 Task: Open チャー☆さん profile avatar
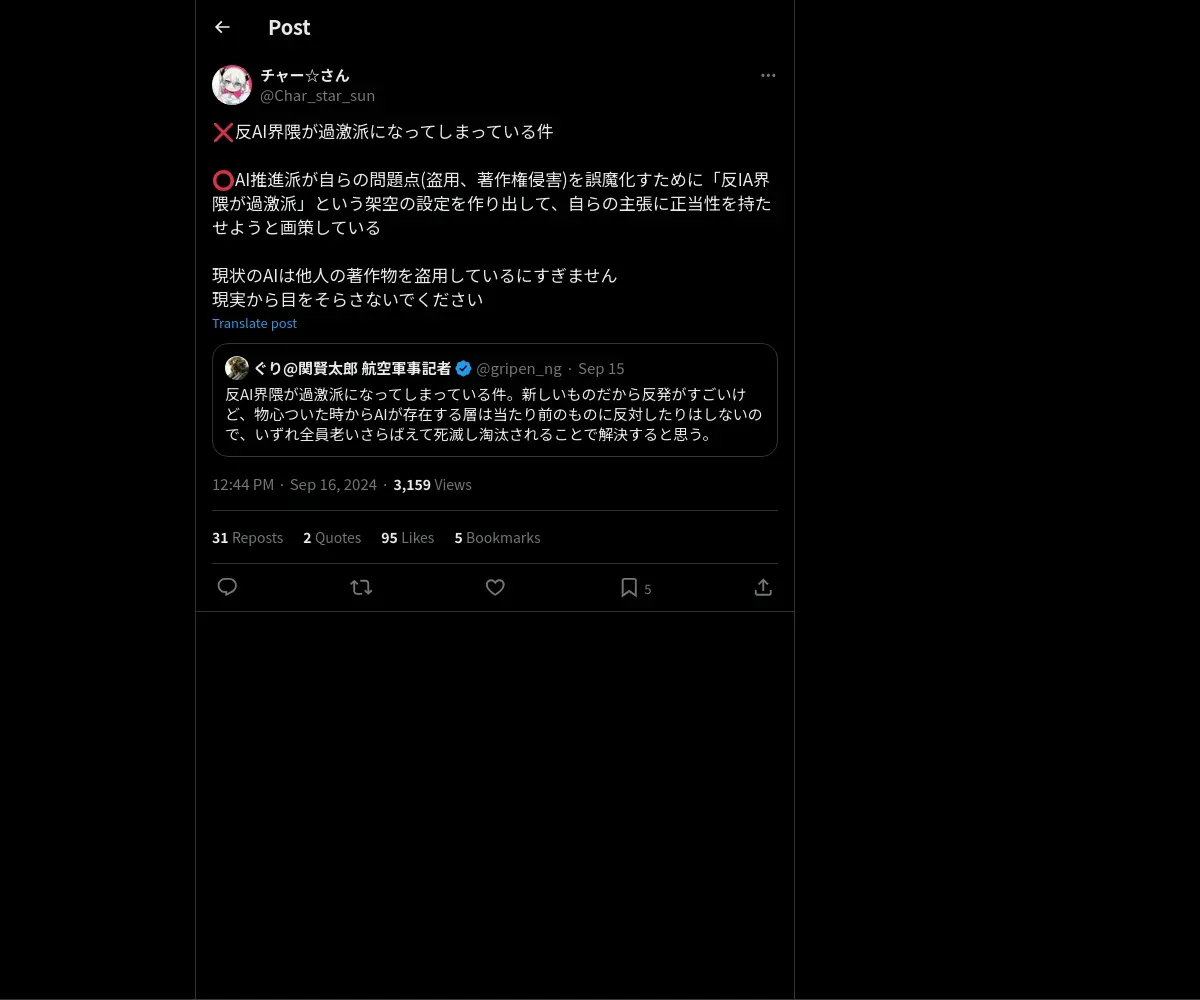point(232,85)
